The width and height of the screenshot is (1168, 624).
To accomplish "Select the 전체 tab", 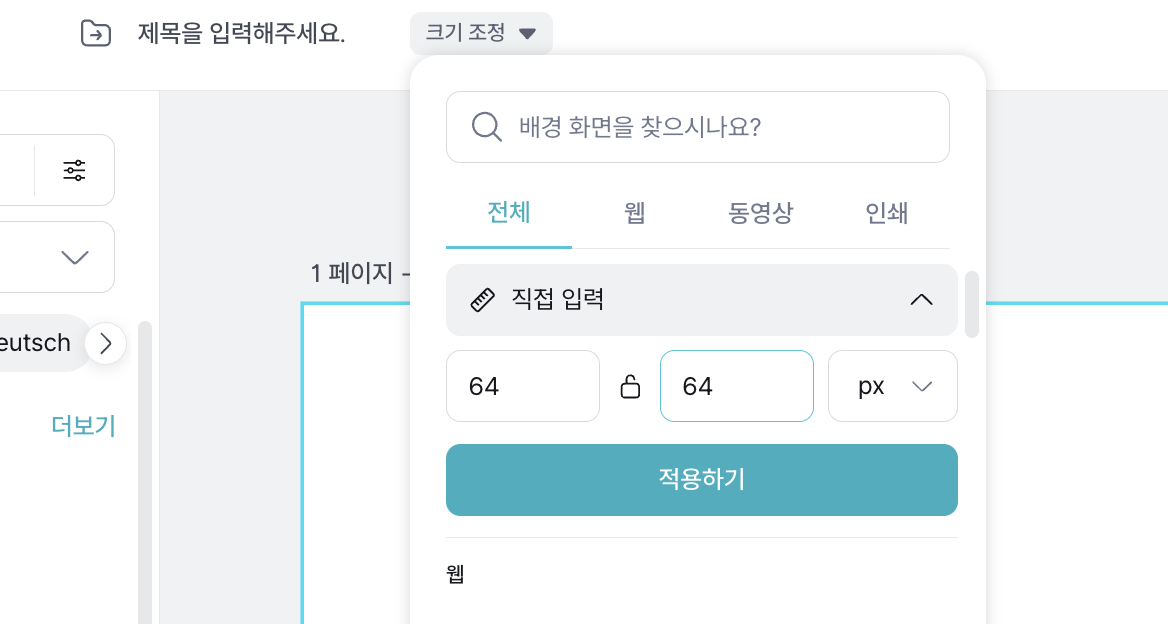I will click(x=508, y=213).
